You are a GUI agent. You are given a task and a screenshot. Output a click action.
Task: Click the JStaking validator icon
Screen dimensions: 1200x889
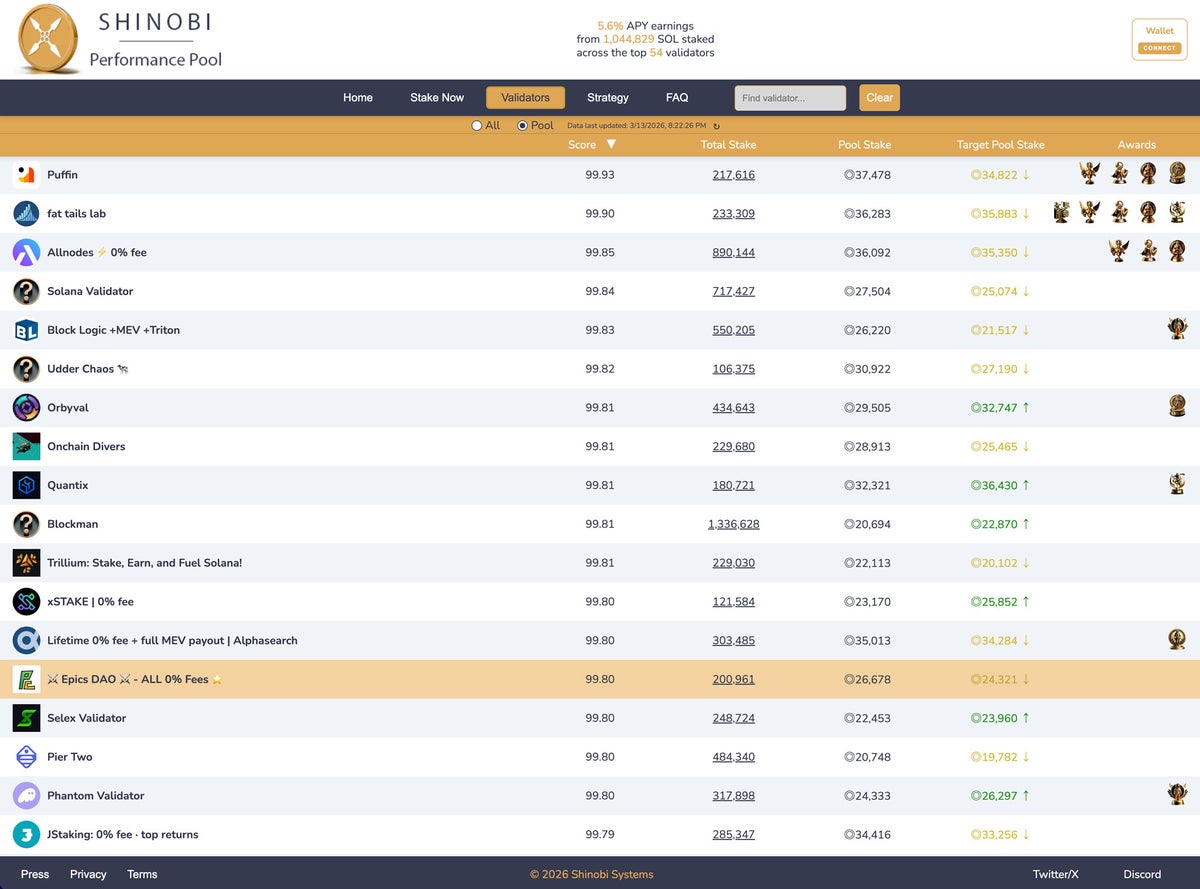pos(26,835)
